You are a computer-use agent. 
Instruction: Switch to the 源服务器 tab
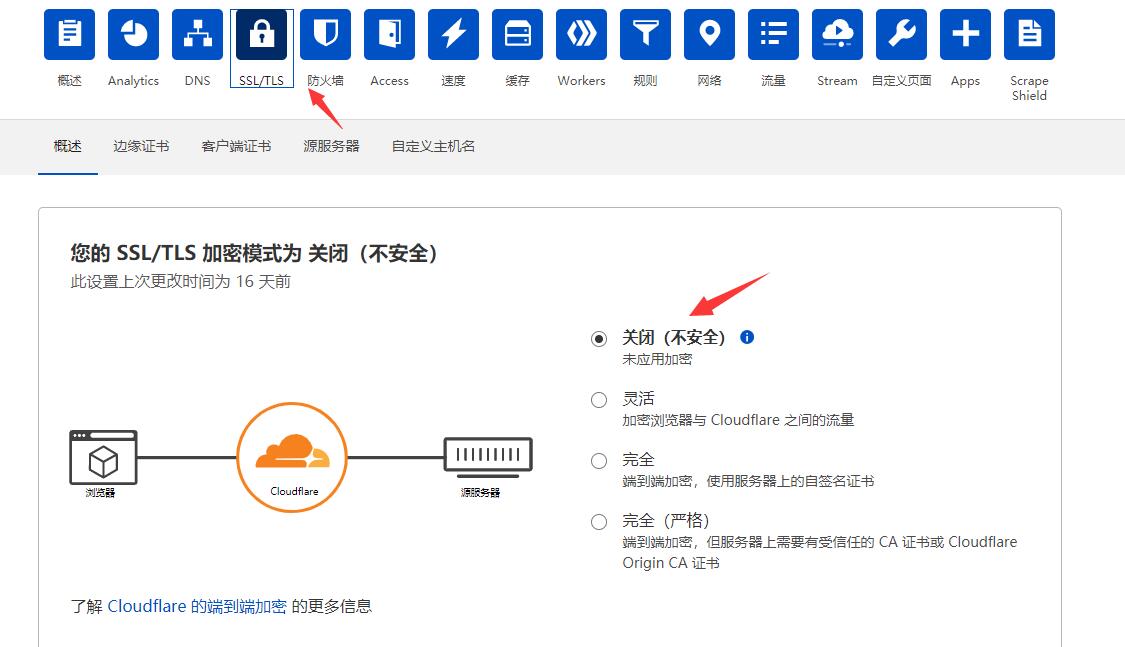331,146
